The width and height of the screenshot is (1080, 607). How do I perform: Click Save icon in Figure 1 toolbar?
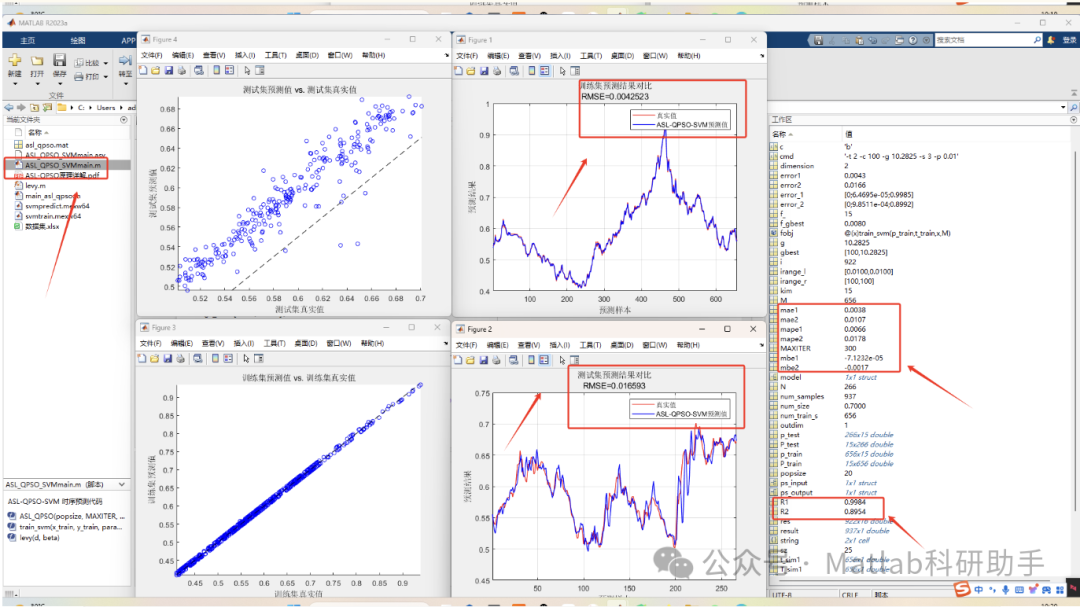pyautogui.click(x=484, y=71)
